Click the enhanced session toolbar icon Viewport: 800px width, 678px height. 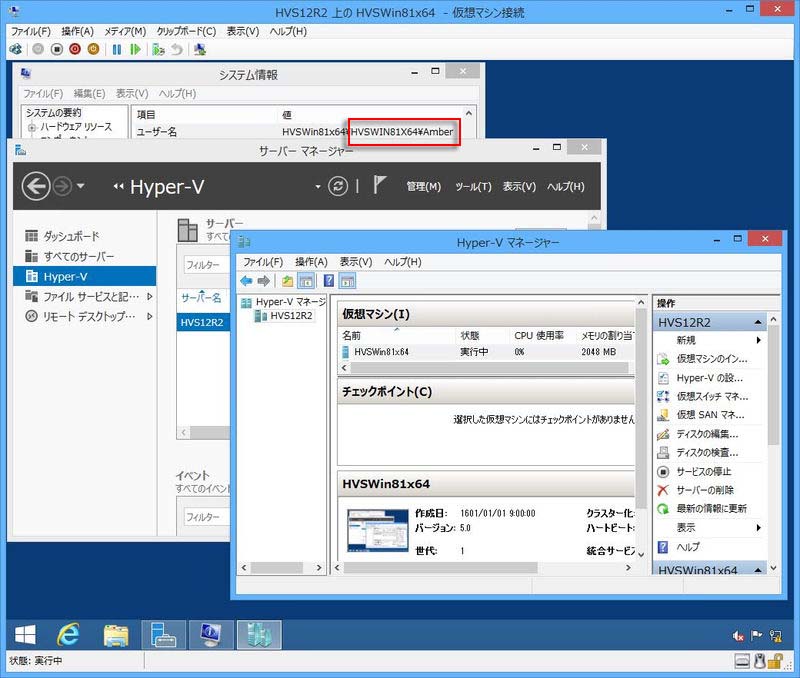(200, 49)
